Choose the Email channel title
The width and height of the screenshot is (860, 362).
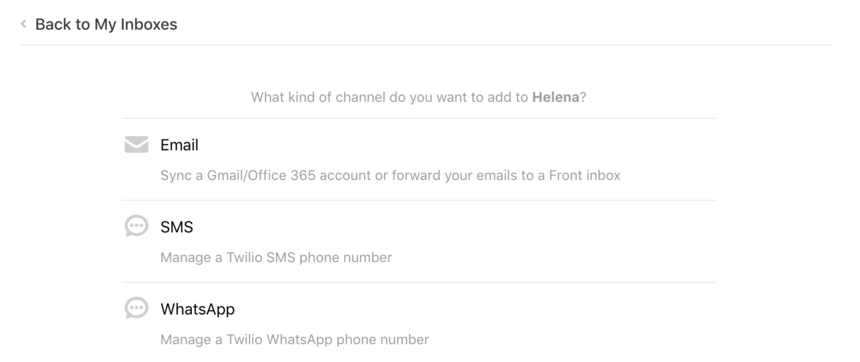click(x=179, y=145)
